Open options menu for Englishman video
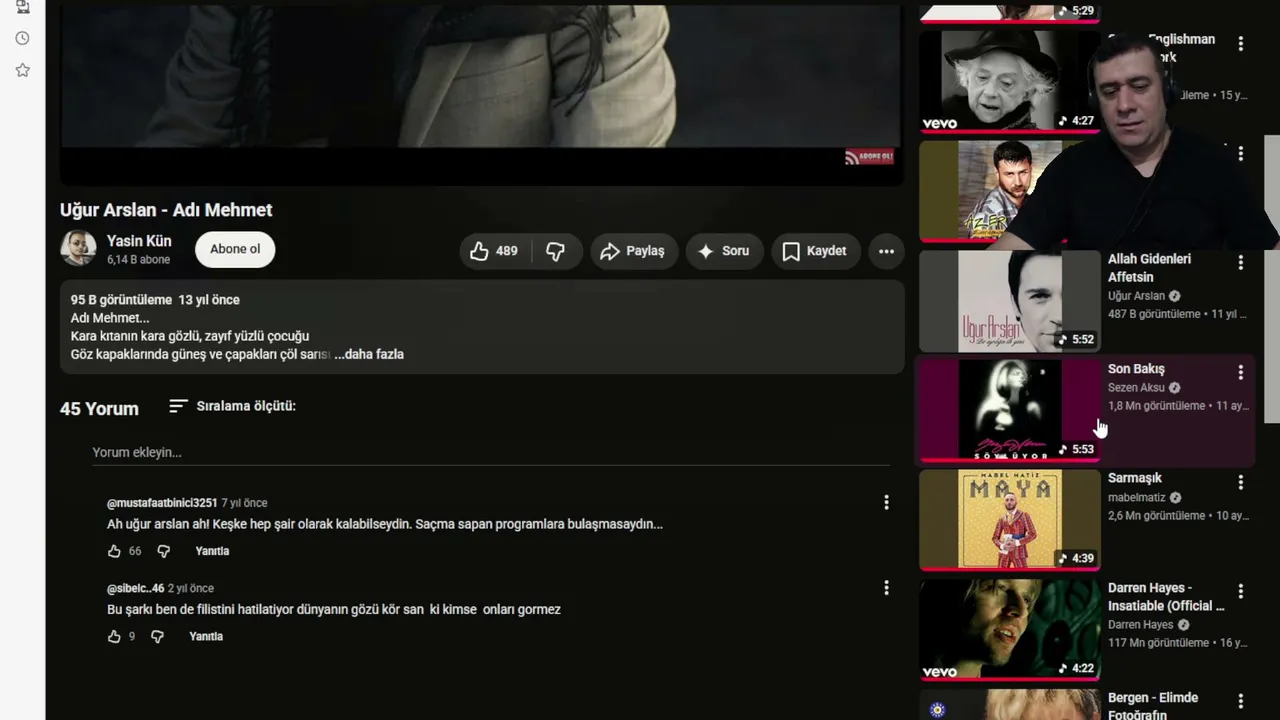Viewport: 1280px width, 720px height. click(1240, 43)
